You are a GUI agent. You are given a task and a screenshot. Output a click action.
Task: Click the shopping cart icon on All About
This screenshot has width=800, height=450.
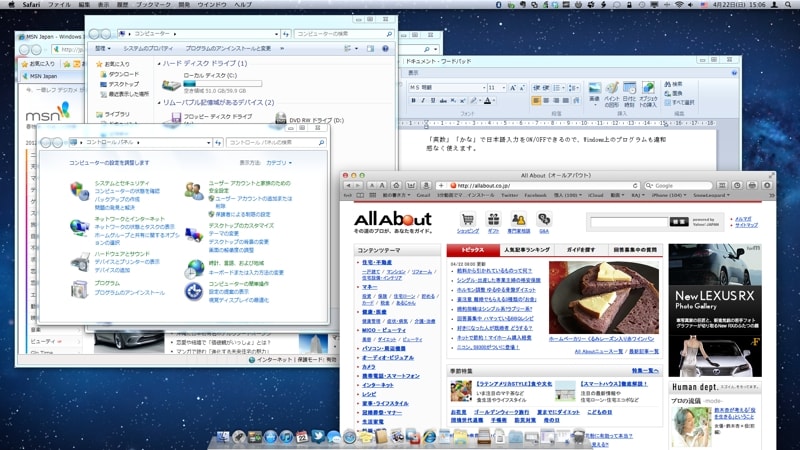468,219
